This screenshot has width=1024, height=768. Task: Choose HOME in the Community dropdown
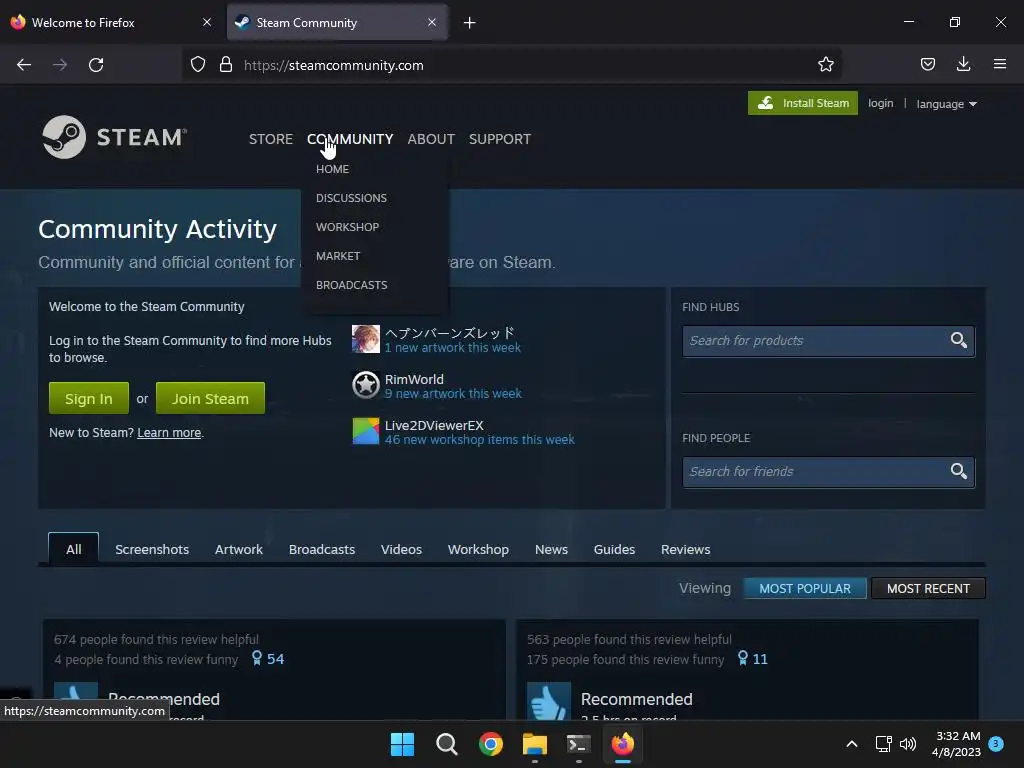[332, 169]
